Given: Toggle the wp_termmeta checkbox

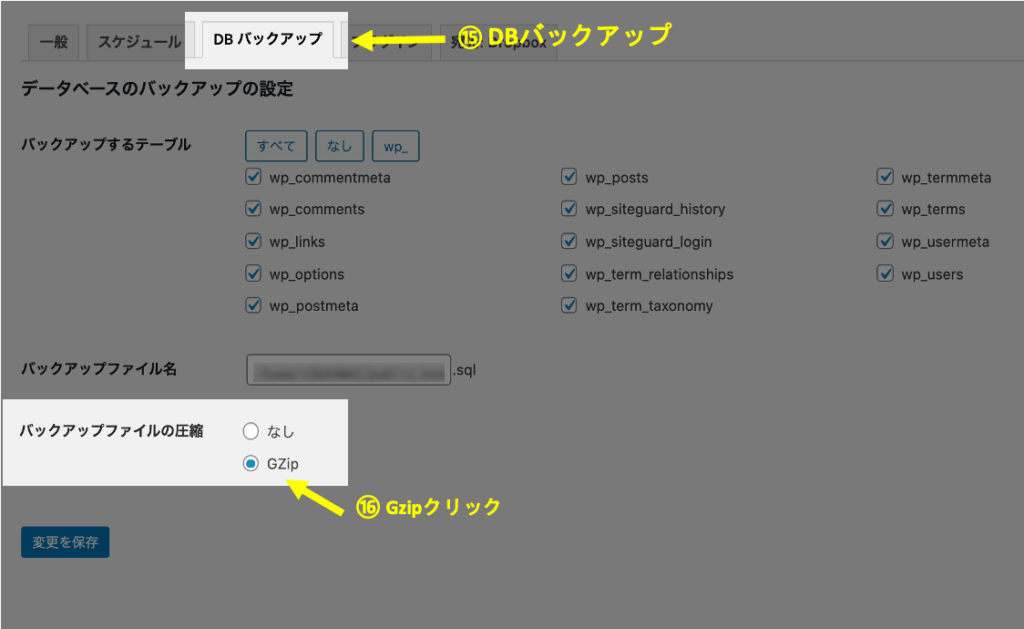Looking at the screenshot, I should [x=885, y=177].
